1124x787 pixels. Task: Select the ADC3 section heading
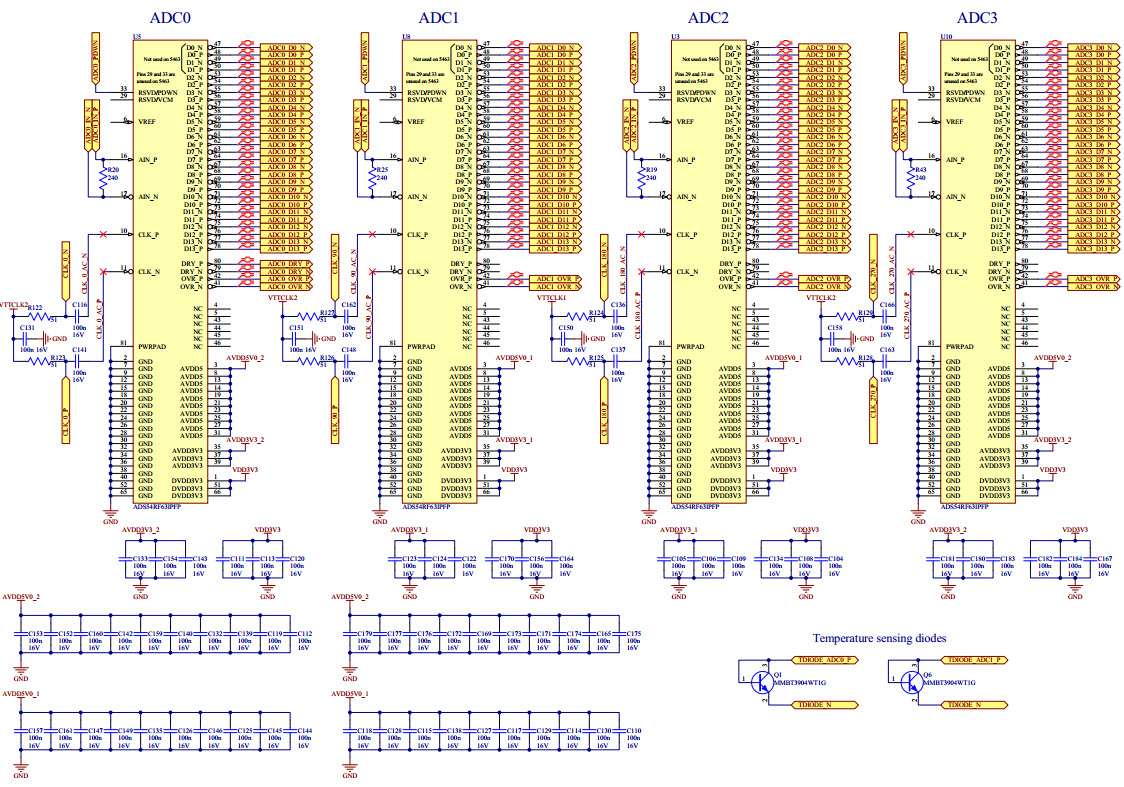pos(977,18)
